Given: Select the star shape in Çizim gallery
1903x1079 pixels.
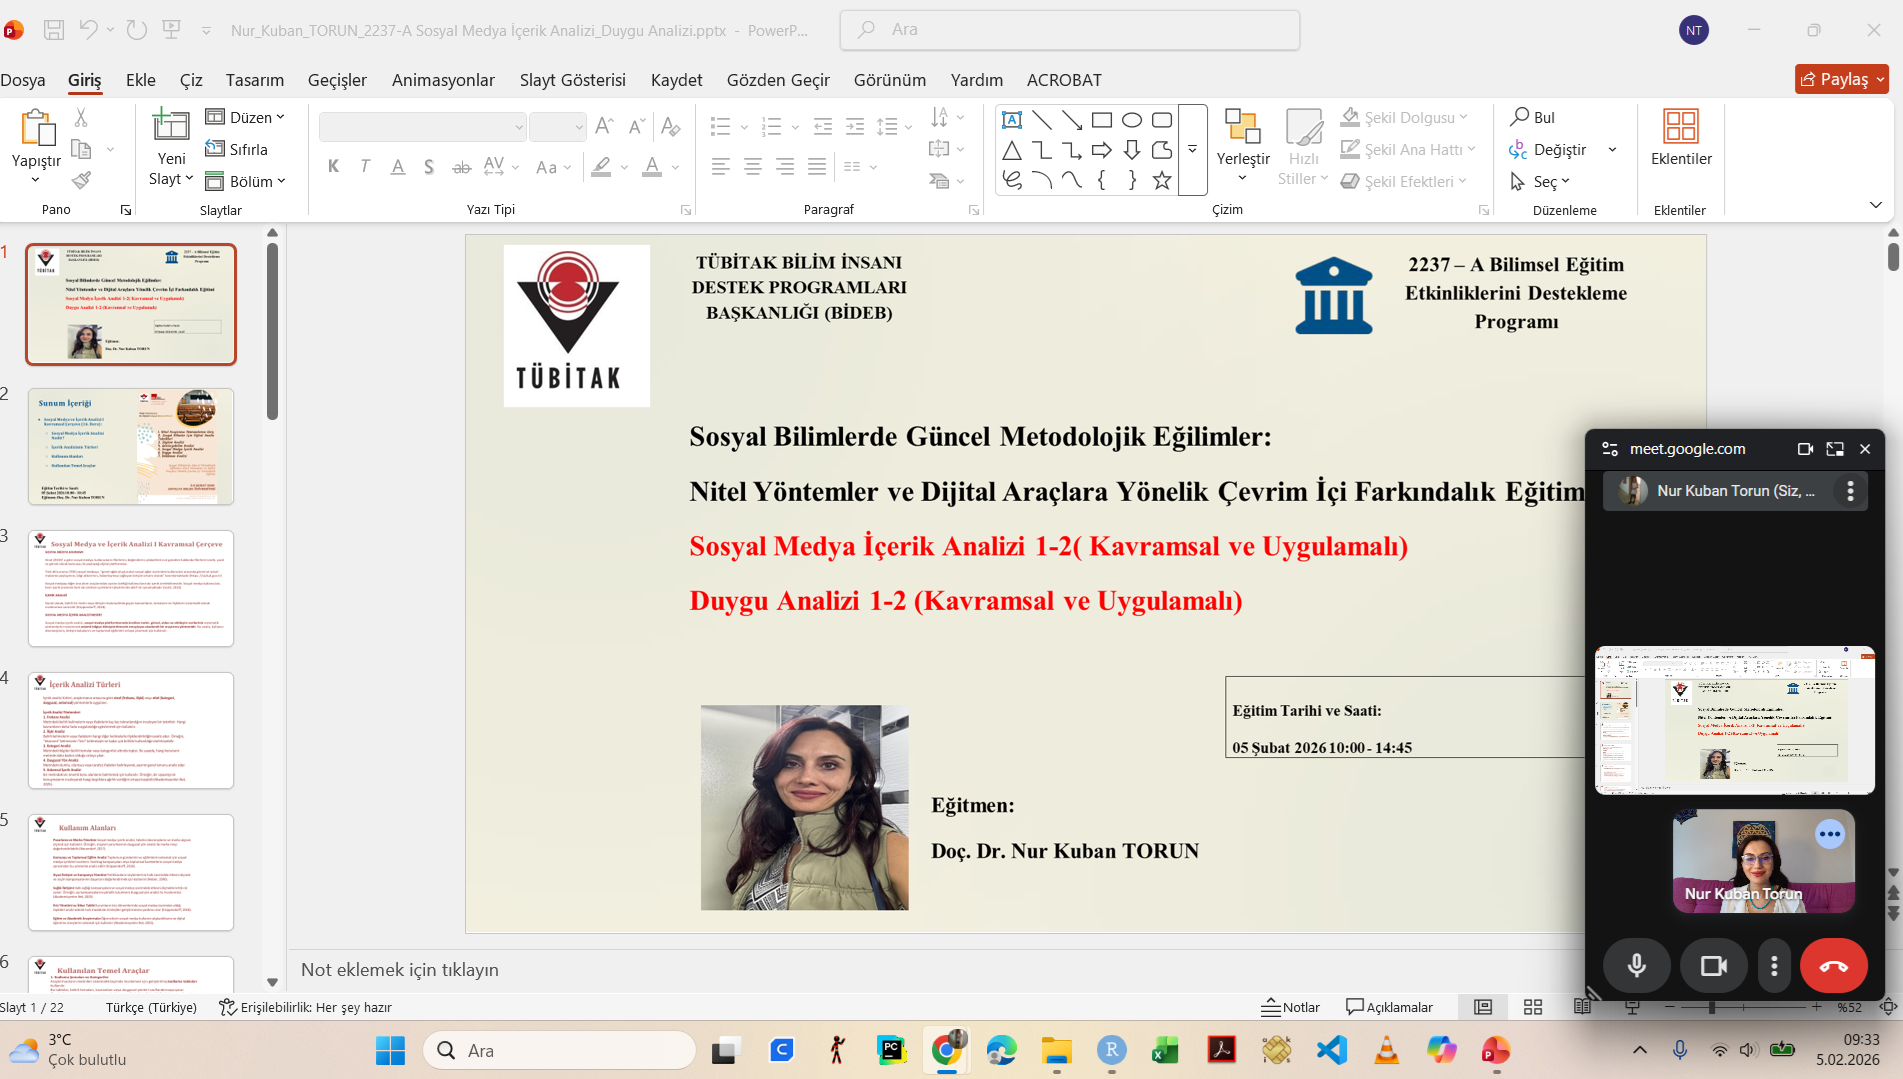Looking at the screenshot, I should [1161, 180].
